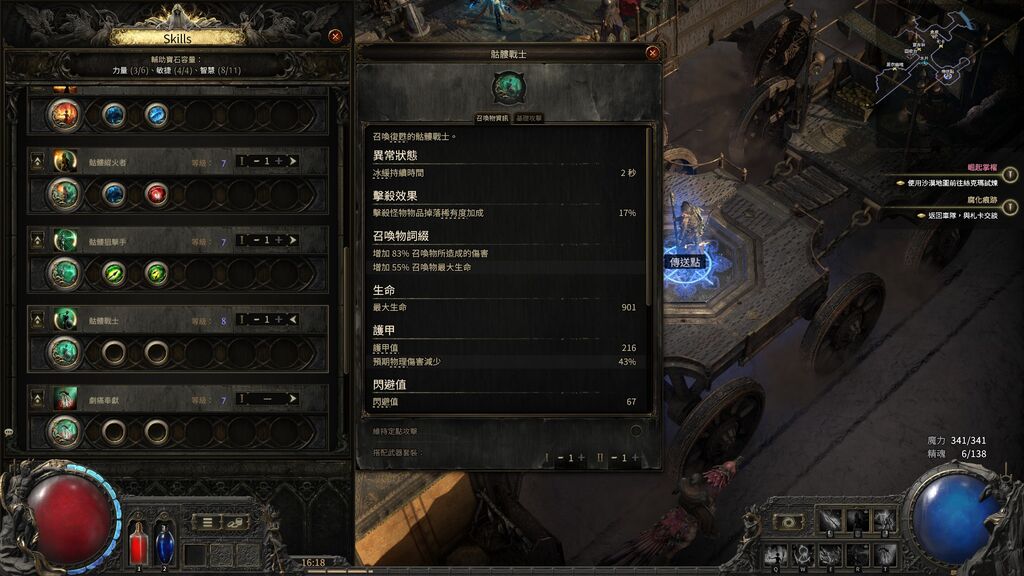Click the red support gem in 骷髏縱火者 row

click(x=156, y=194)
